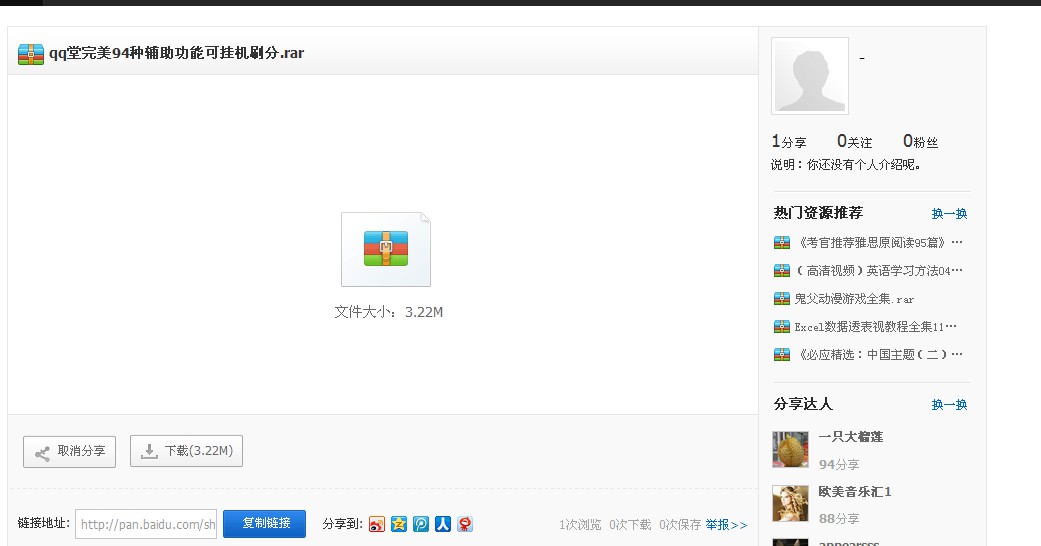This screenshot has height=546, width=1041.
Task: Click the uploader's default avatar image
Action: [x=810, y=76]
